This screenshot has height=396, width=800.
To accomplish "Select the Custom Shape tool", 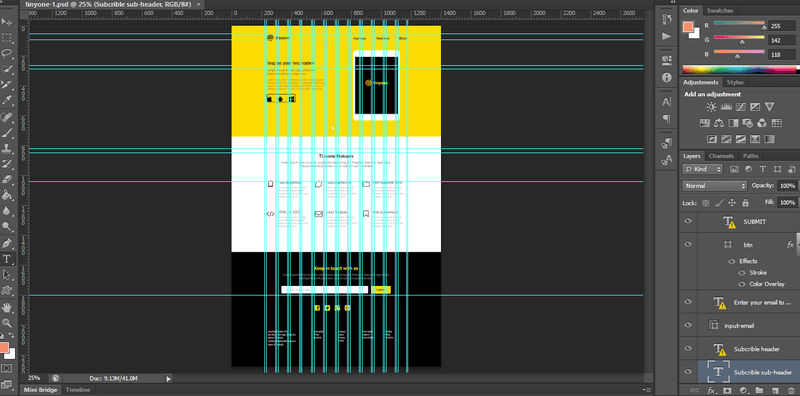I will (7, 290).
